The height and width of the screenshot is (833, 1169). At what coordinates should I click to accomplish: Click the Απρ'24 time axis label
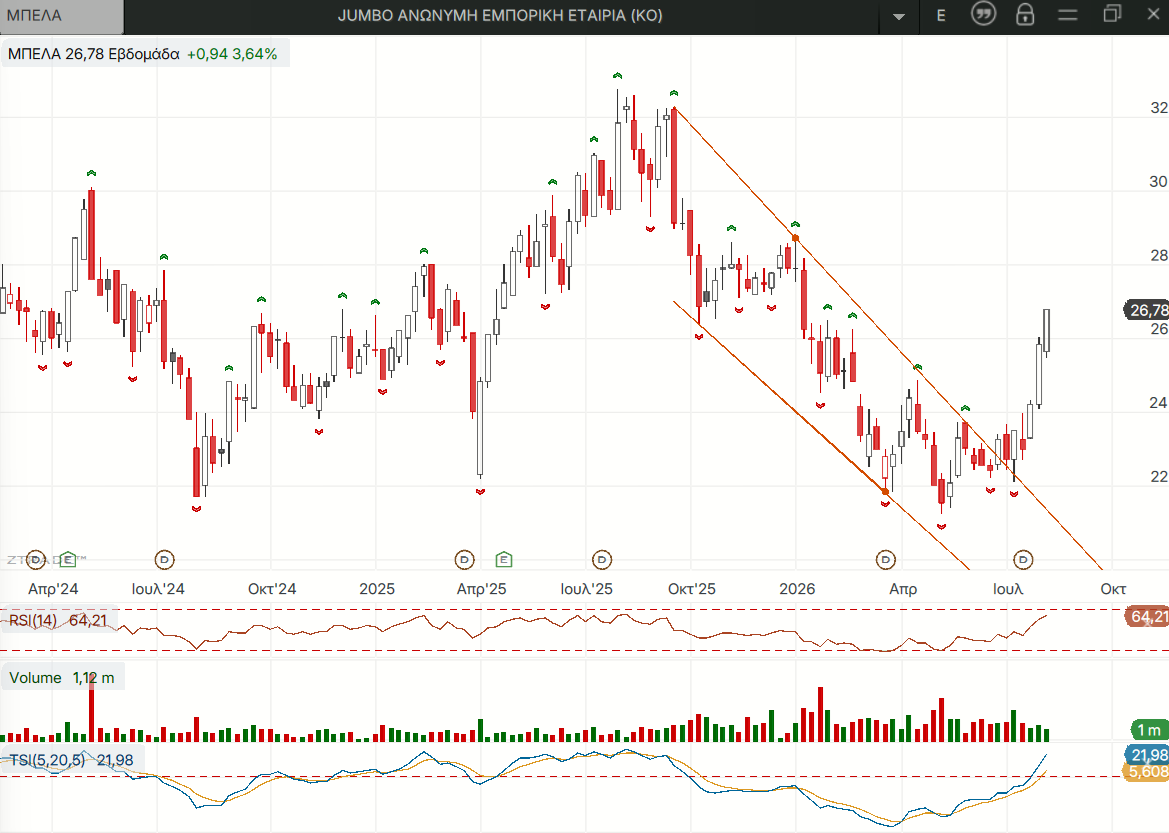coord(53,589)
